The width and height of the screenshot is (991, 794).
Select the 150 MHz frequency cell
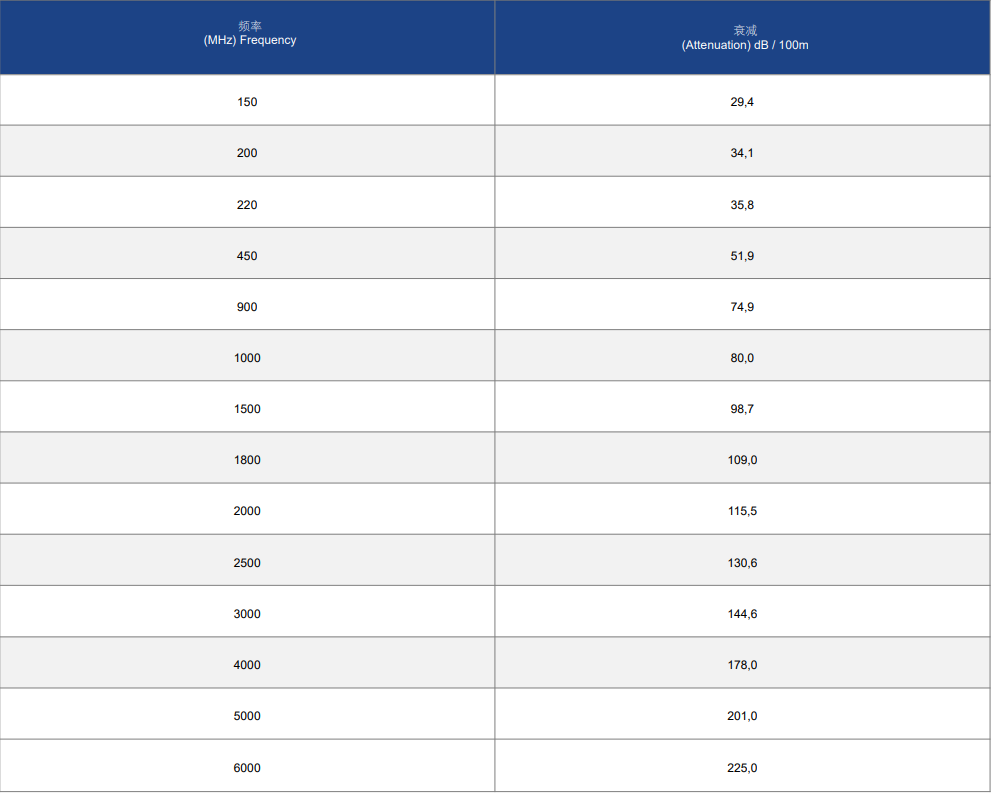point(247,100)
